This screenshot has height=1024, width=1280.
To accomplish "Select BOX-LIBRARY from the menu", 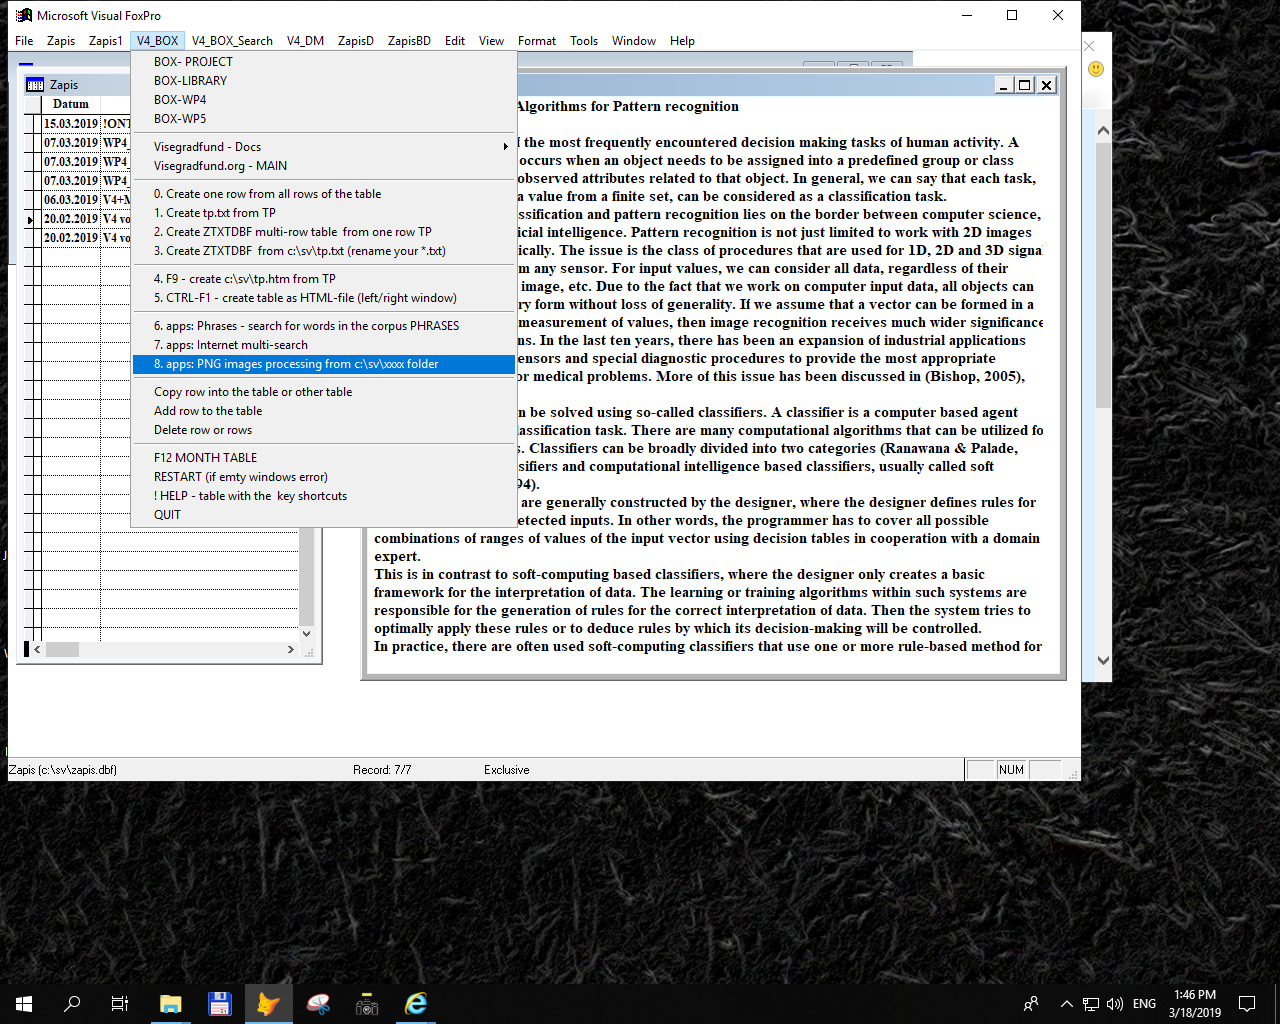I will click(190, 81).
